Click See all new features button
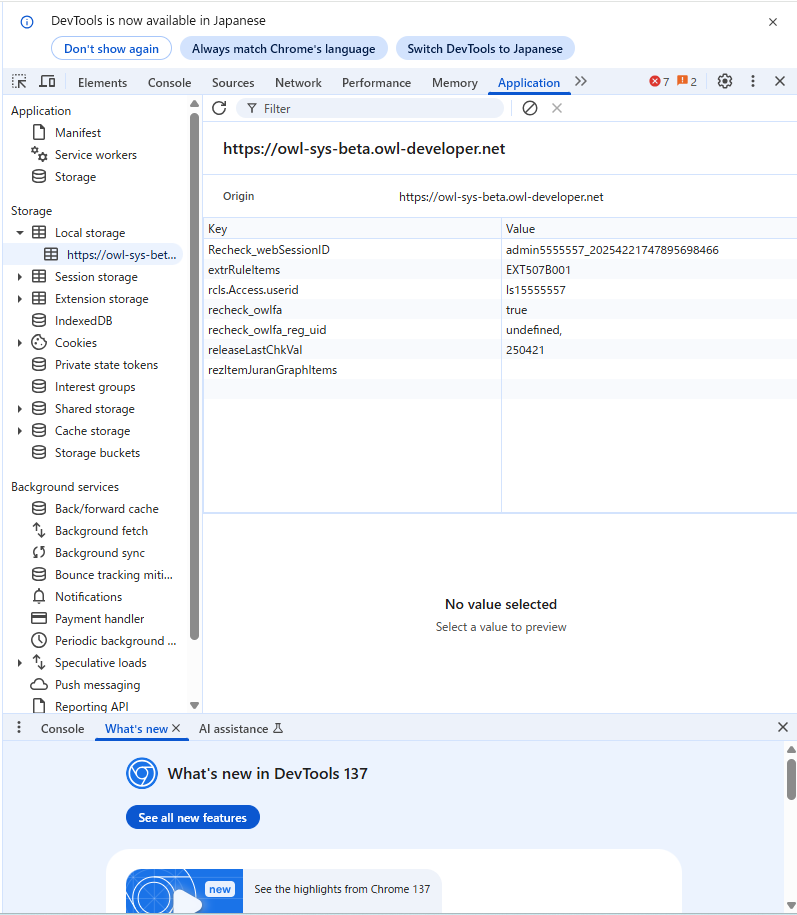The image size is (797, 915). pos(193,818)
